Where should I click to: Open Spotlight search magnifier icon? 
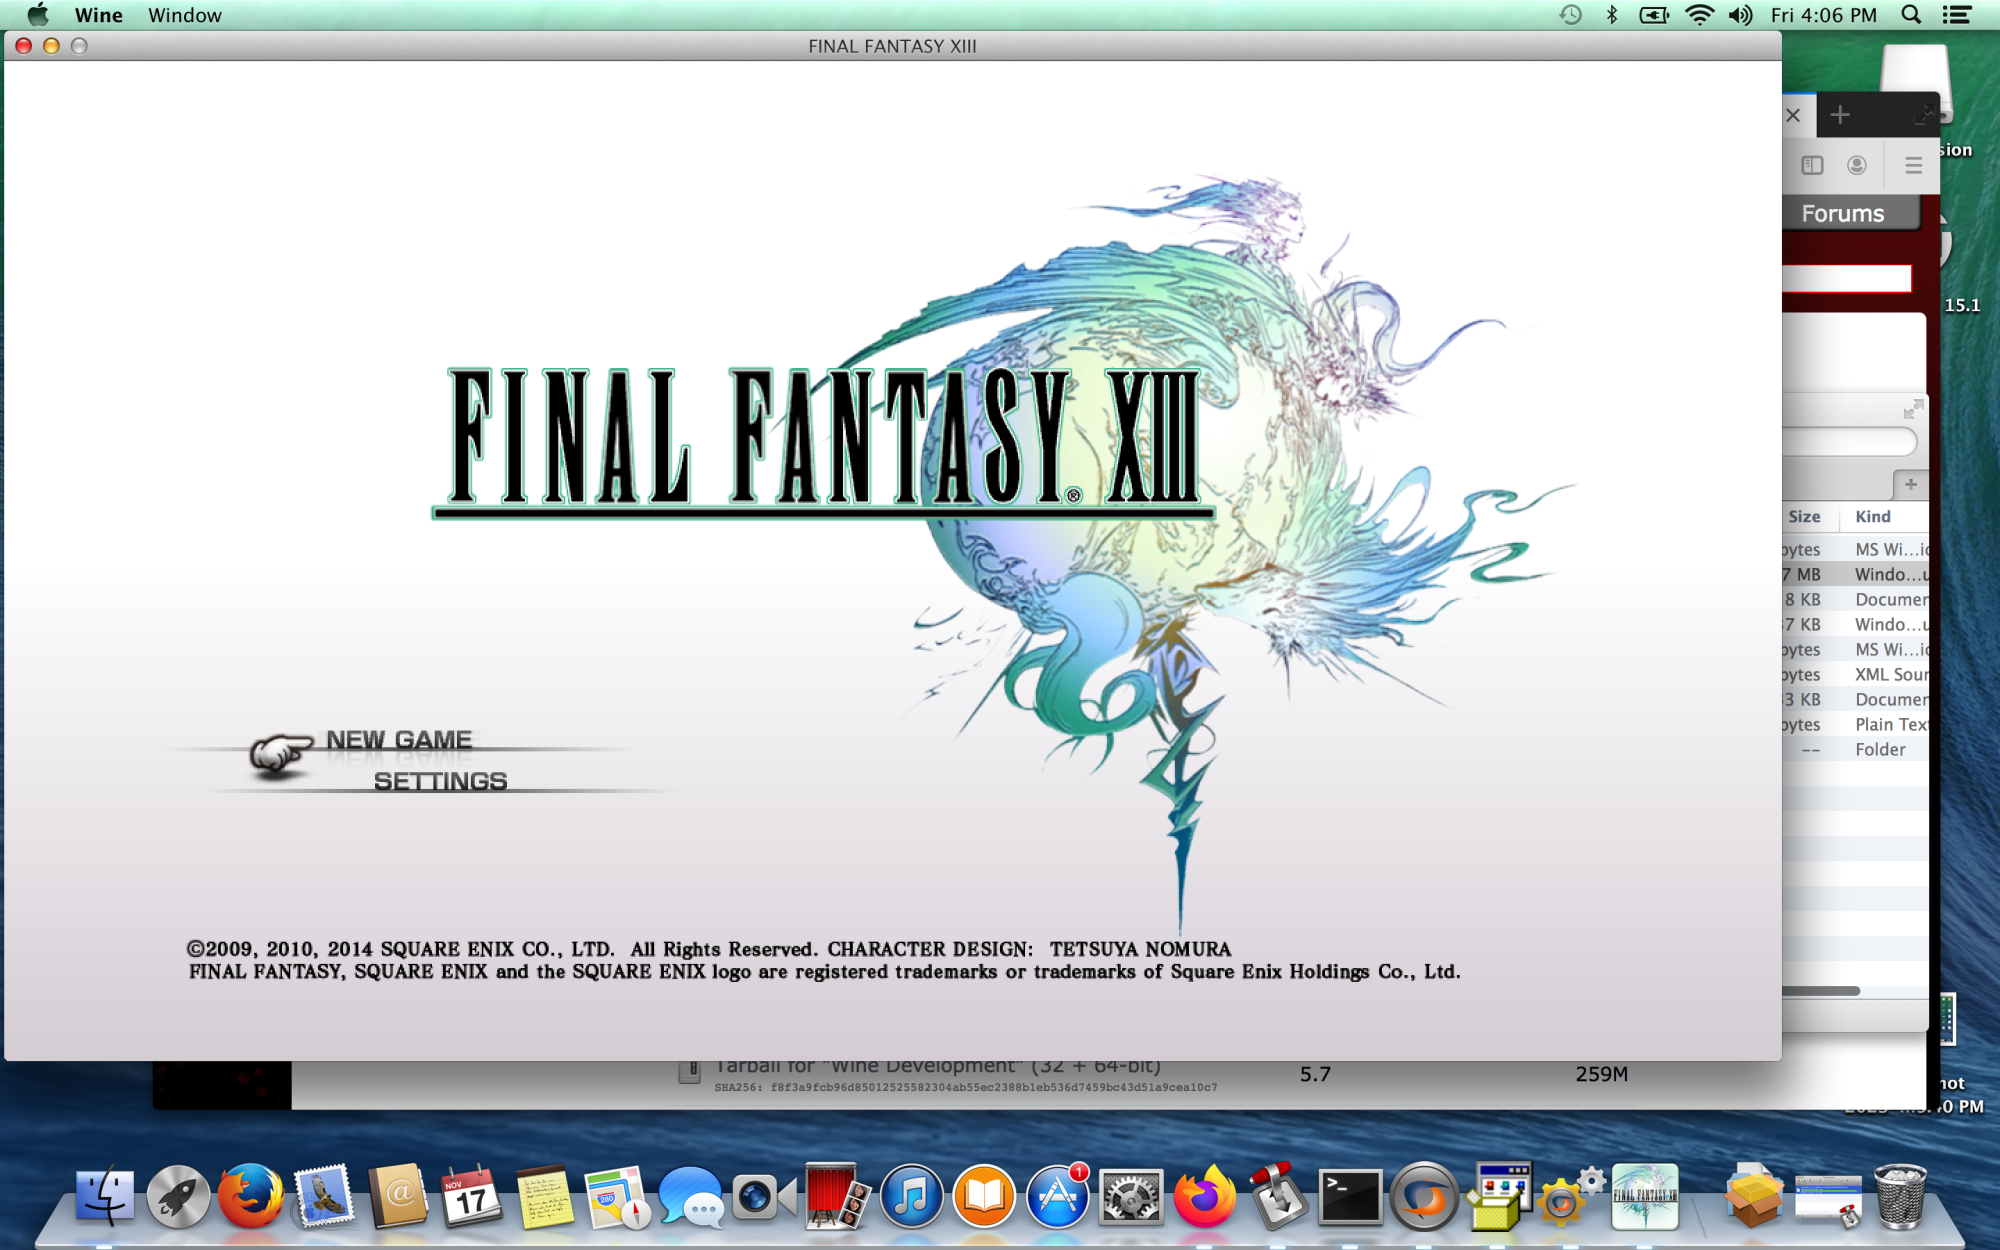pyautogui.click(x=1911, y=15)
